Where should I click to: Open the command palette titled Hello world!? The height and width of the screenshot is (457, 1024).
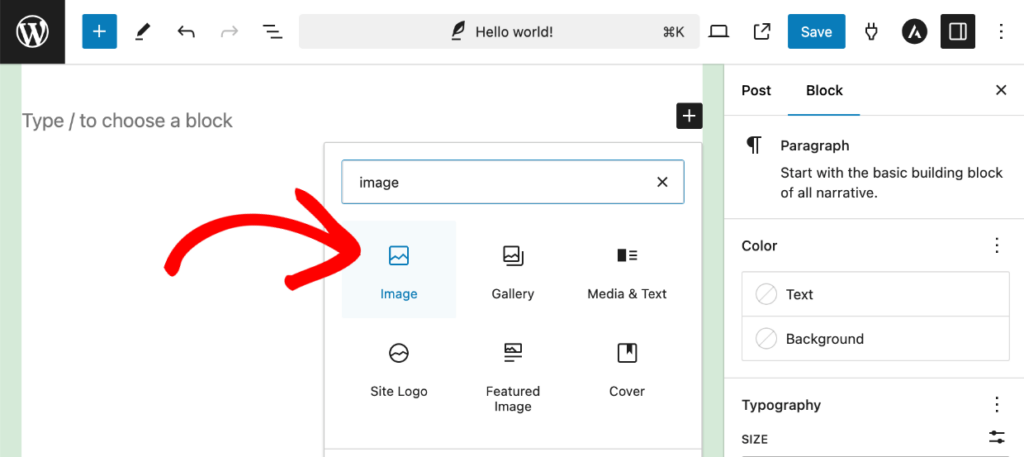499,31
